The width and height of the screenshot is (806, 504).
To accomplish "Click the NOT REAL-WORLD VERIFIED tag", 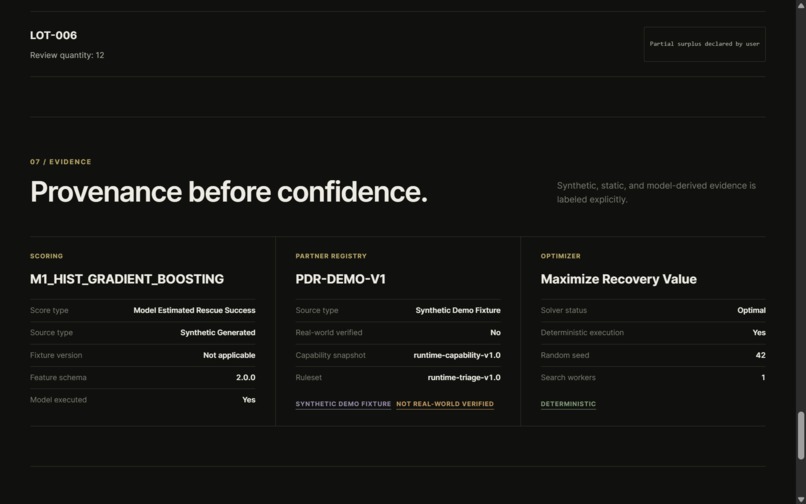I will tap(445, 404).
